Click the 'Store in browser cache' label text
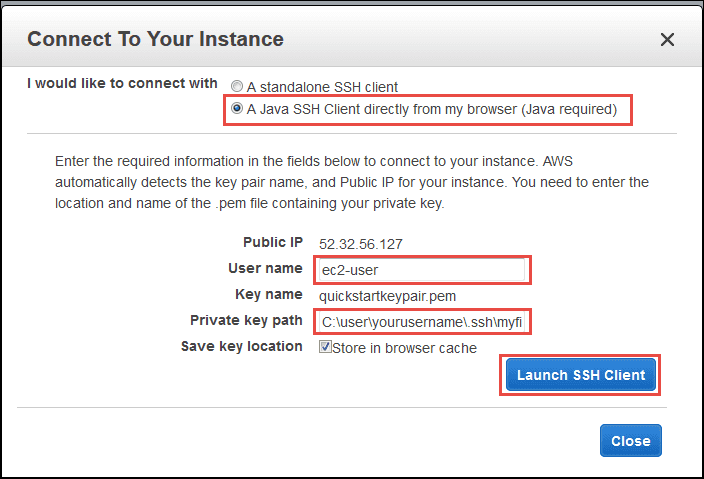 point(405,348)
